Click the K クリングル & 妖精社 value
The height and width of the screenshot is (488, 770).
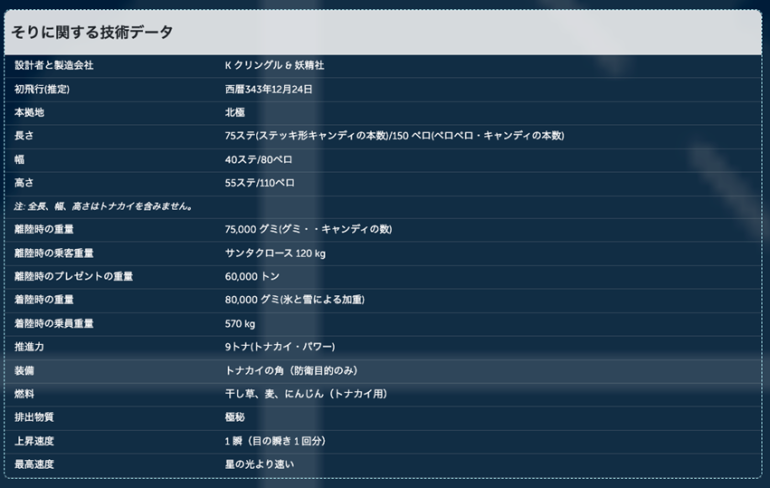pos(274,65)
